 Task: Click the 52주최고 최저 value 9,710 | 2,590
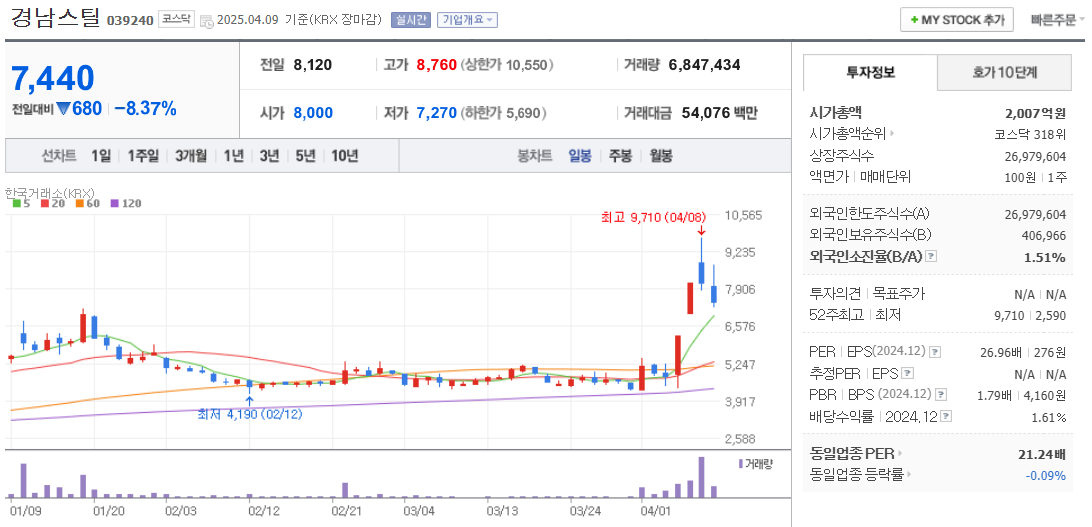[x=1031, y=315]
